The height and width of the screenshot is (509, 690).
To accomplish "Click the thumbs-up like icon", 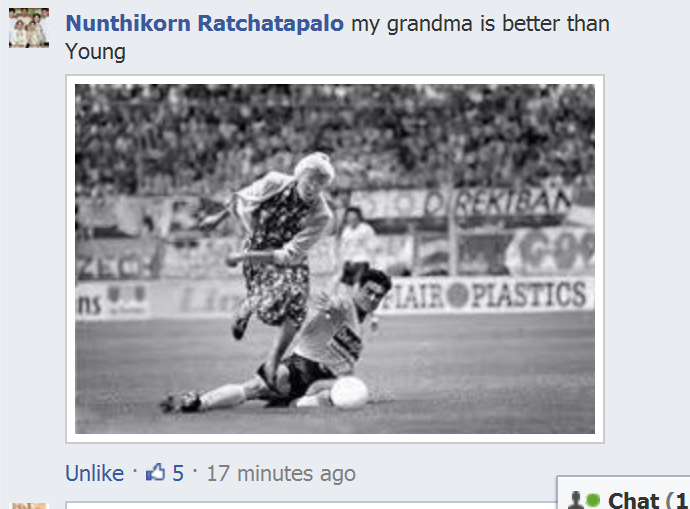I will pyautogui.click(x=155, y=472).
